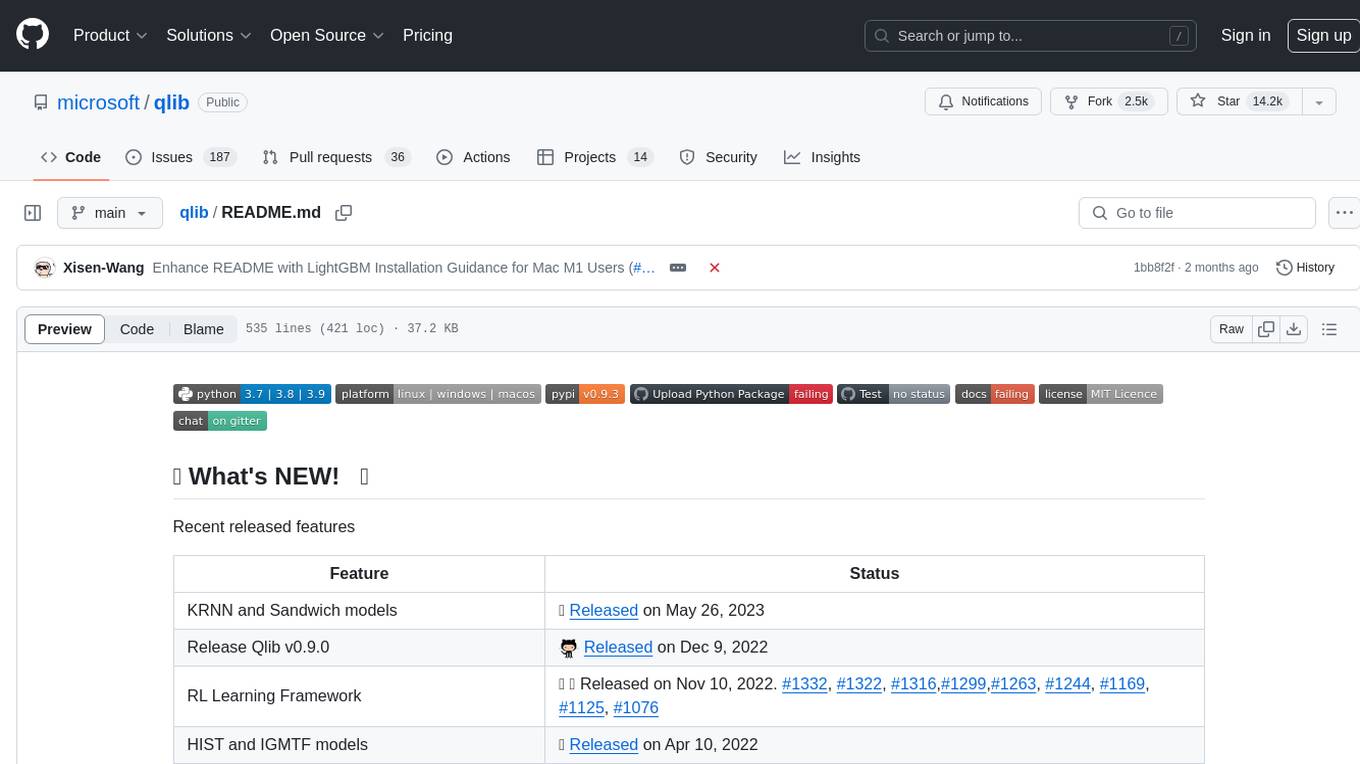1360x764 pixels.
Task: Switch to the Pull requests tab
Action: click(336, 157)
